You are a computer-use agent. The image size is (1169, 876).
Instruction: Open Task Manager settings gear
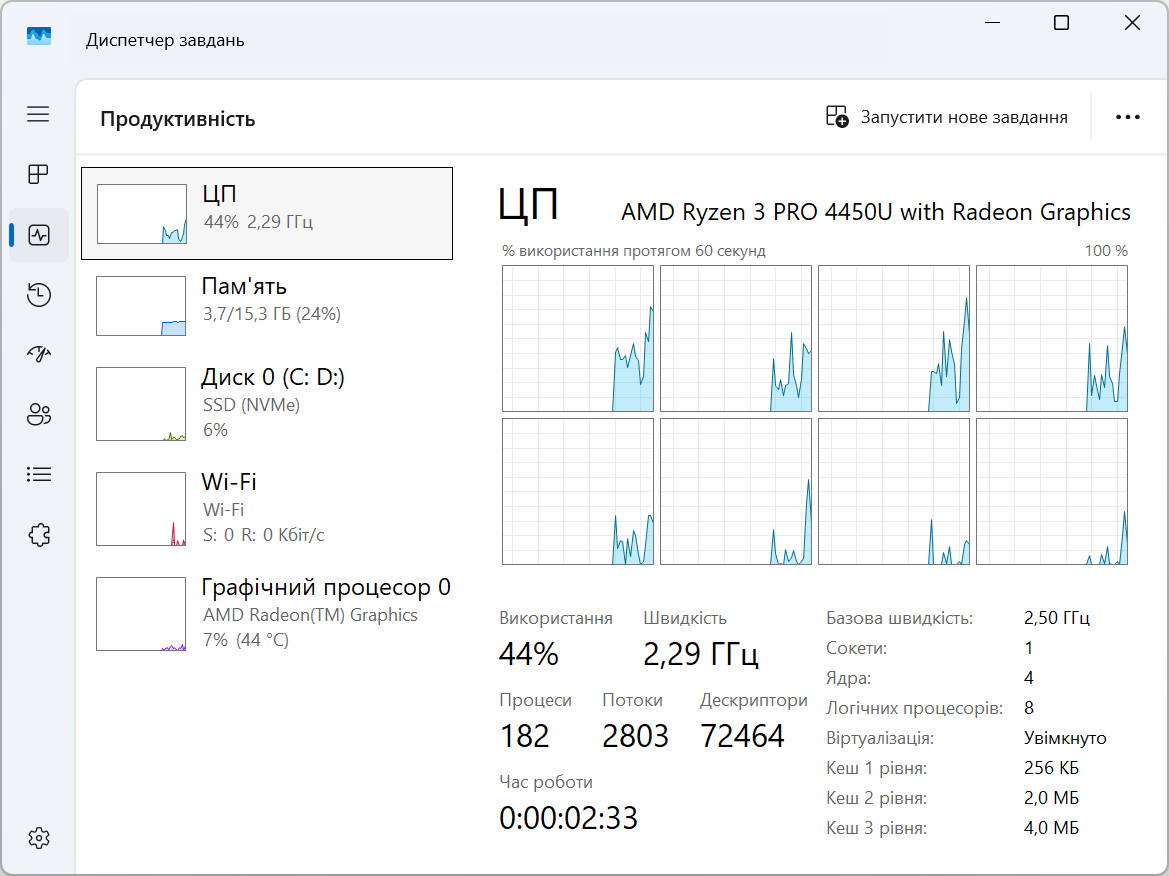pyautogui.click(x=38, y=838)
